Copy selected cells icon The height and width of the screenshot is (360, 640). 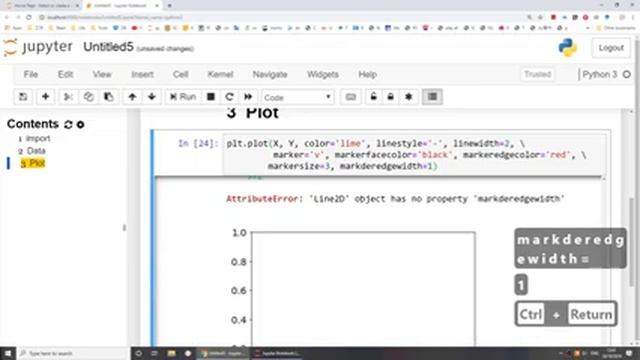click(89, 97)
